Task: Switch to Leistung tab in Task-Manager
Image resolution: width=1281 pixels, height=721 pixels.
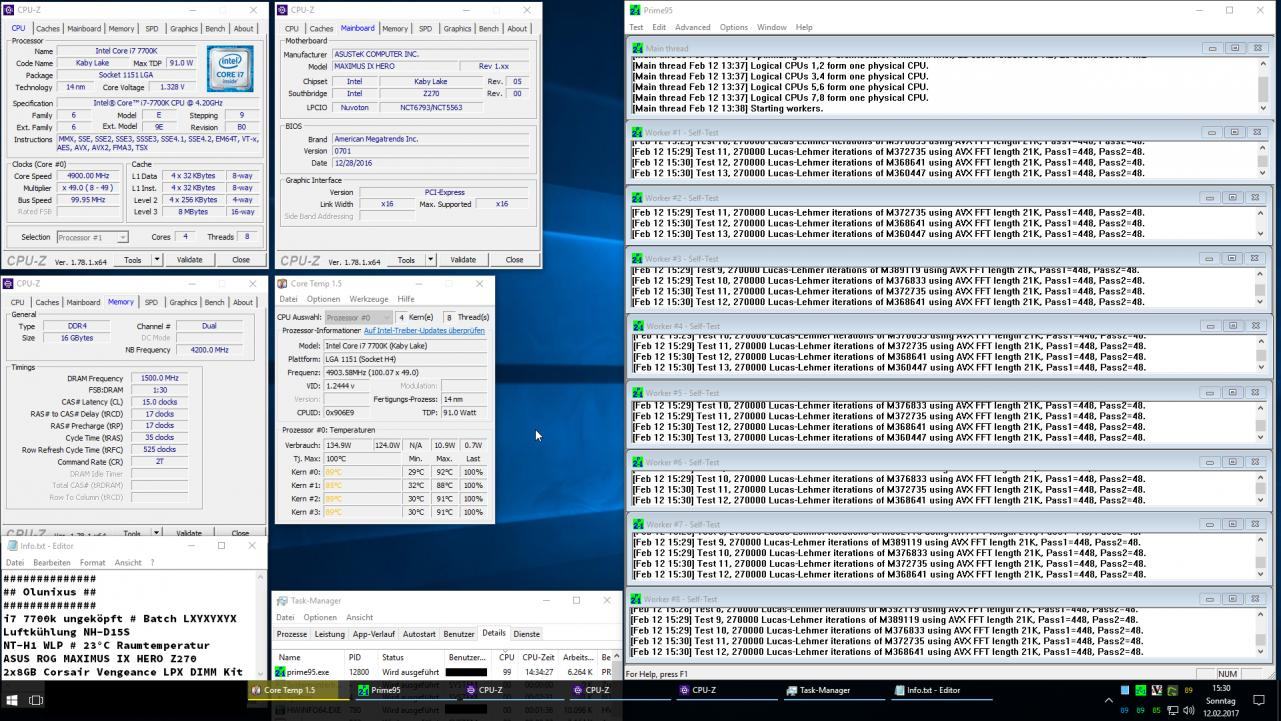Action: pos(329,634)
